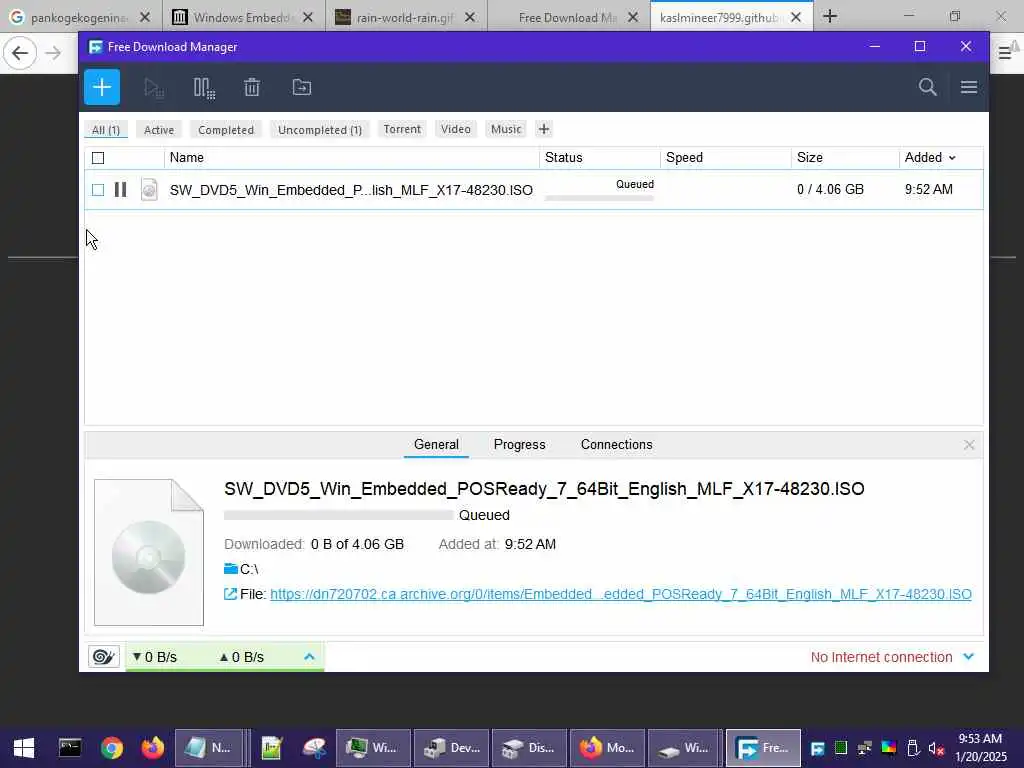Switch to the Connections details tab

point(616,445)
